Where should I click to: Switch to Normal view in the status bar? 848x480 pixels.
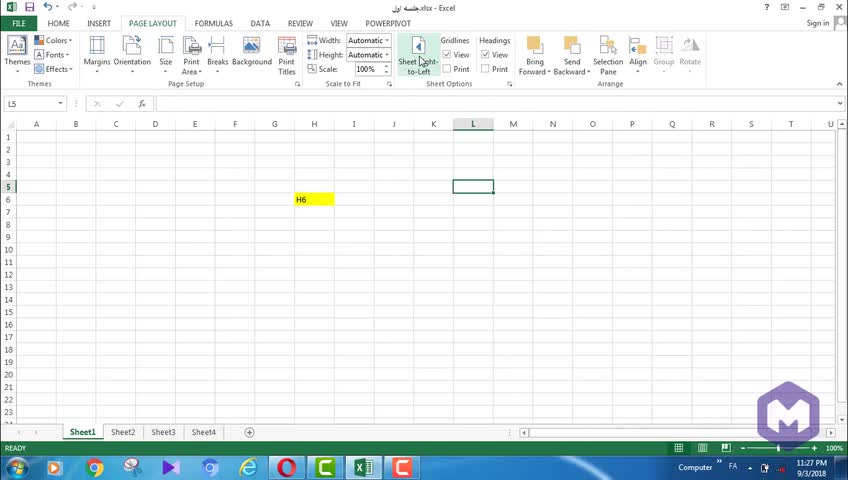click(x=679, y=448)
